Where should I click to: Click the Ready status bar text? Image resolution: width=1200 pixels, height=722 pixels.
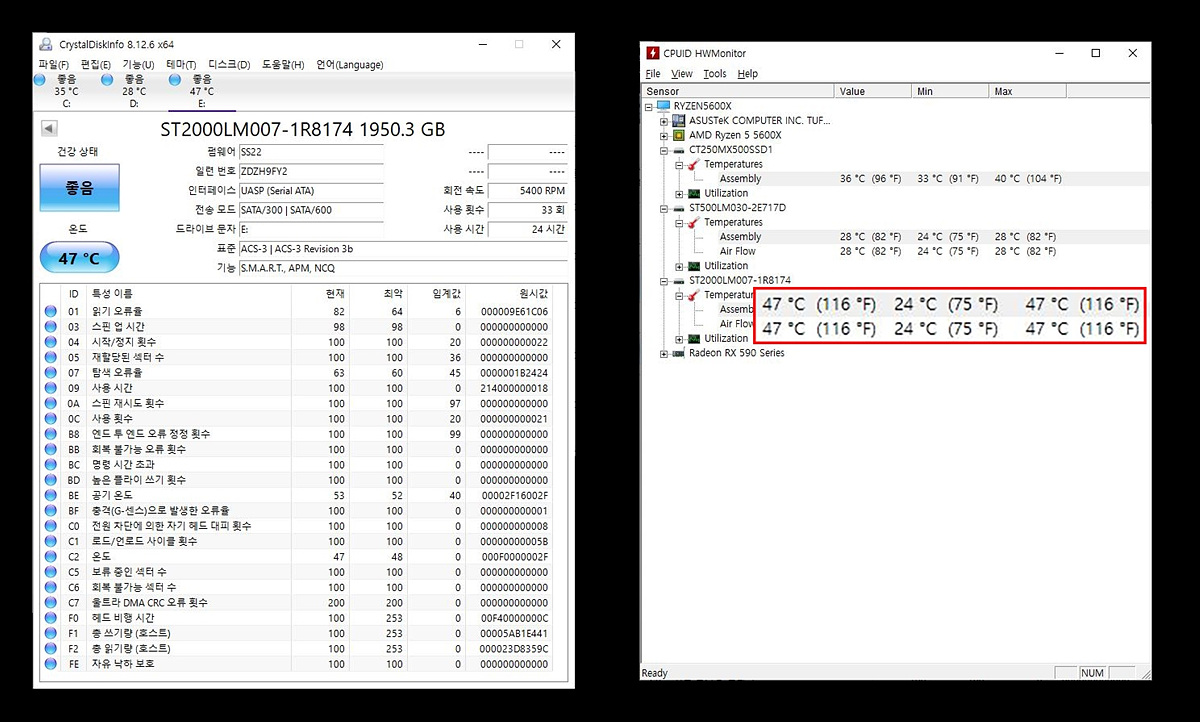655,673
